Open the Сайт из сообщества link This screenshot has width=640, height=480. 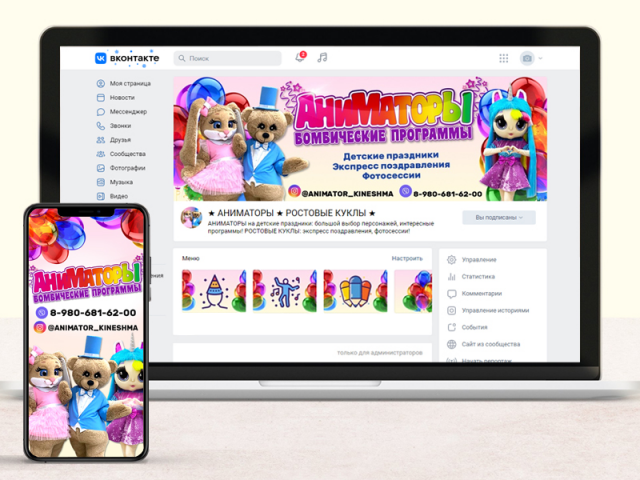pyautogui.click(x=491, y=344)
